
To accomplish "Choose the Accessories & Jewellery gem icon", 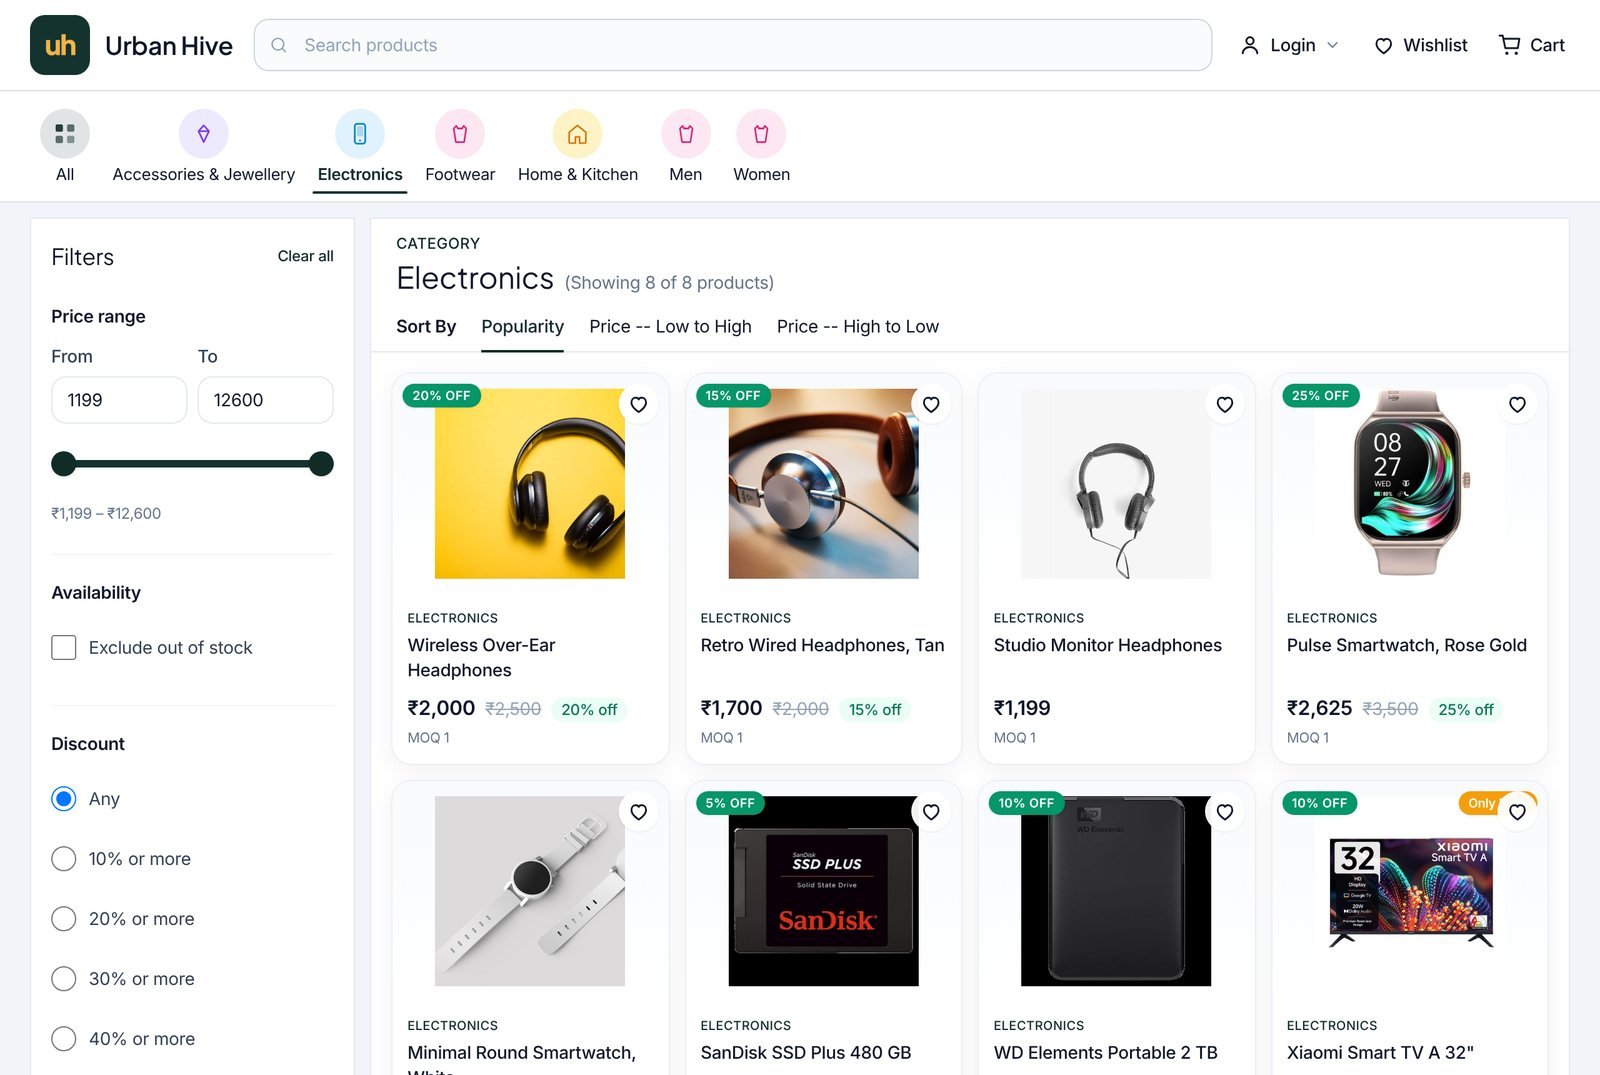I will tap(204, 134).
